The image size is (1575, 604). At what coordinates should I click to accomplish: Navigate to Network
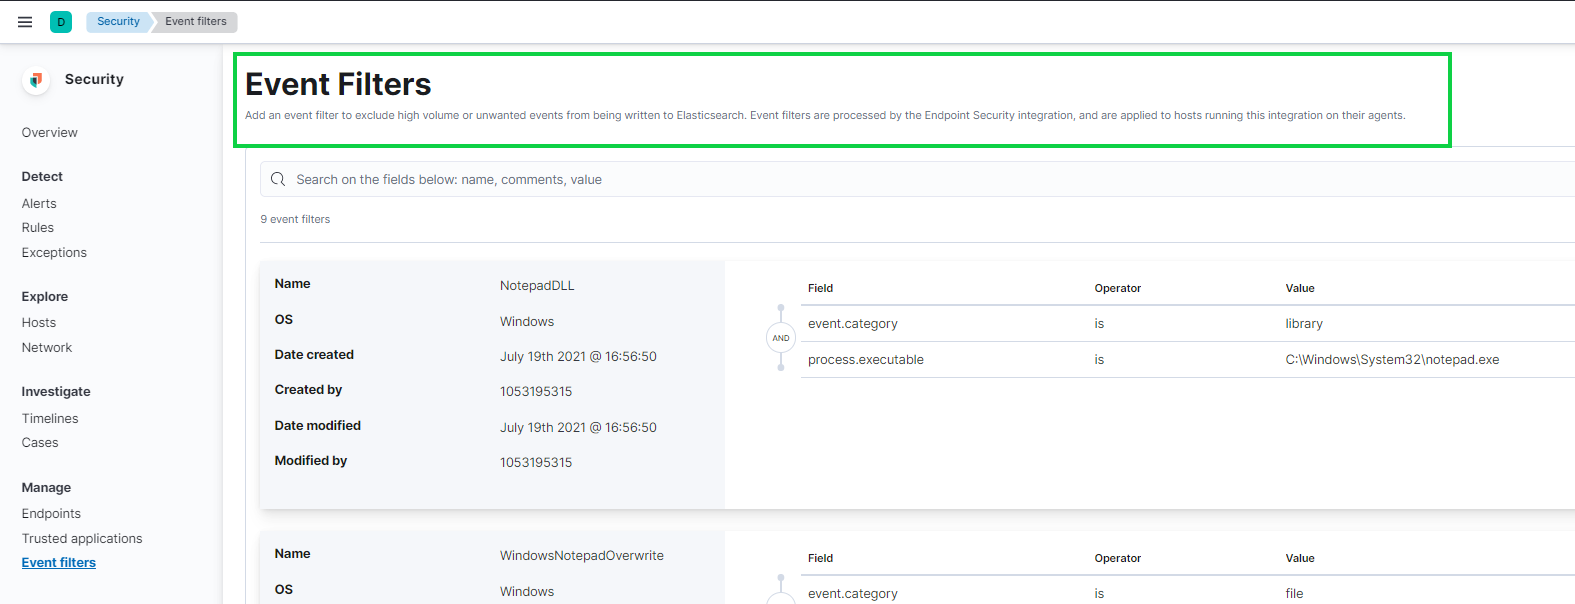47,347
